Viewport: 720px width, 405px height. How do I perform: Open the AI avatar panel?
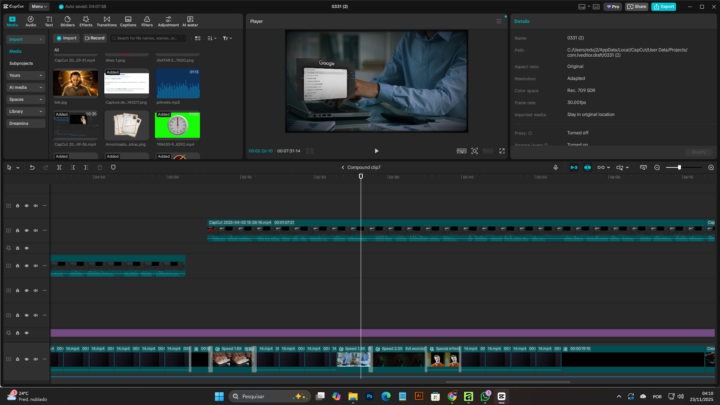pos(190,21)
